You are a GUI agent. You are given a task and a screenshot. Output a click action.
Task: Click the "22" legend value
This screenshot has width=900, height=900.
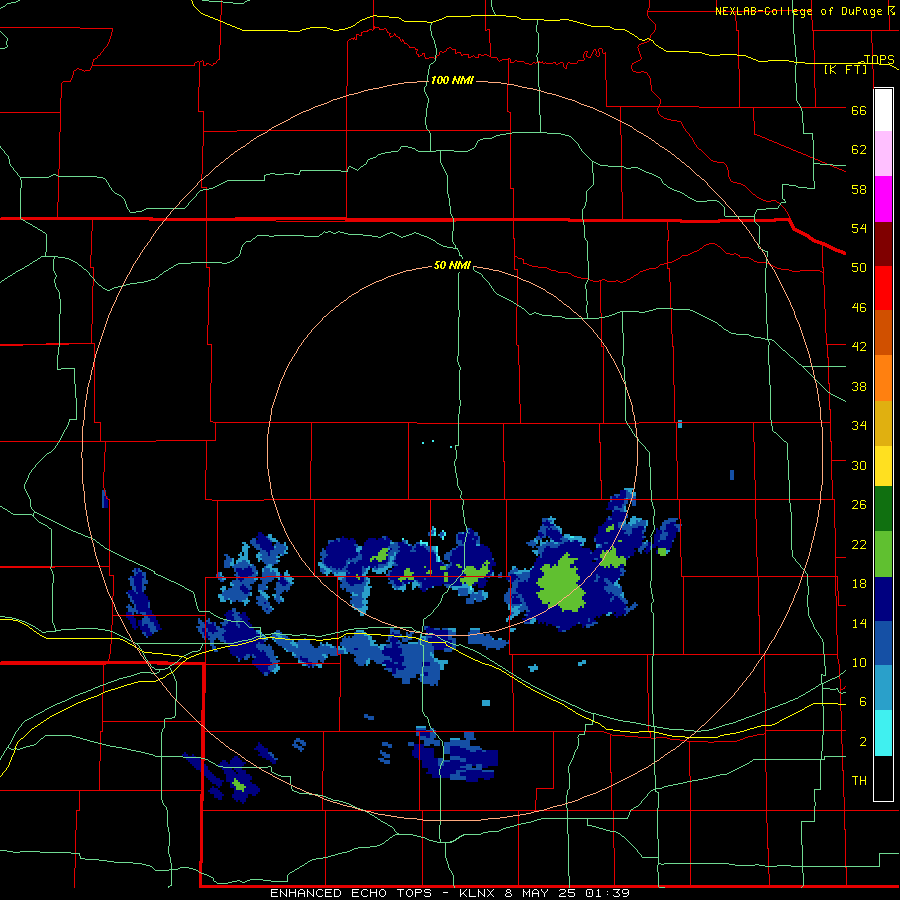pos(859,545)
